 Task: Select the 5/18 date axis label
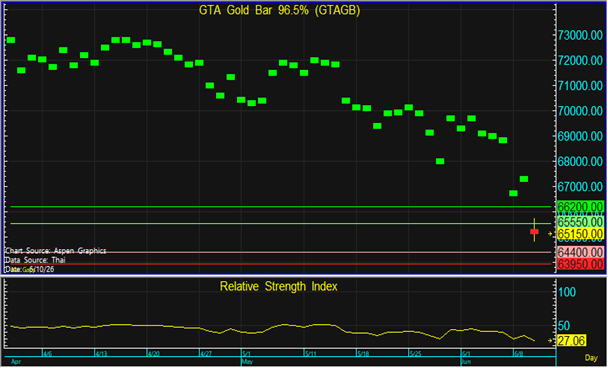(x=363, y=354)
